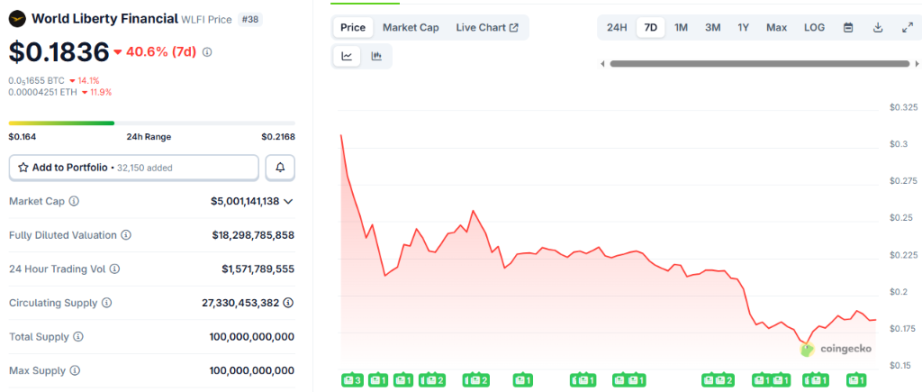The image size is (922, 392).
Task: Select Max time range
Action: pos(776,28)
